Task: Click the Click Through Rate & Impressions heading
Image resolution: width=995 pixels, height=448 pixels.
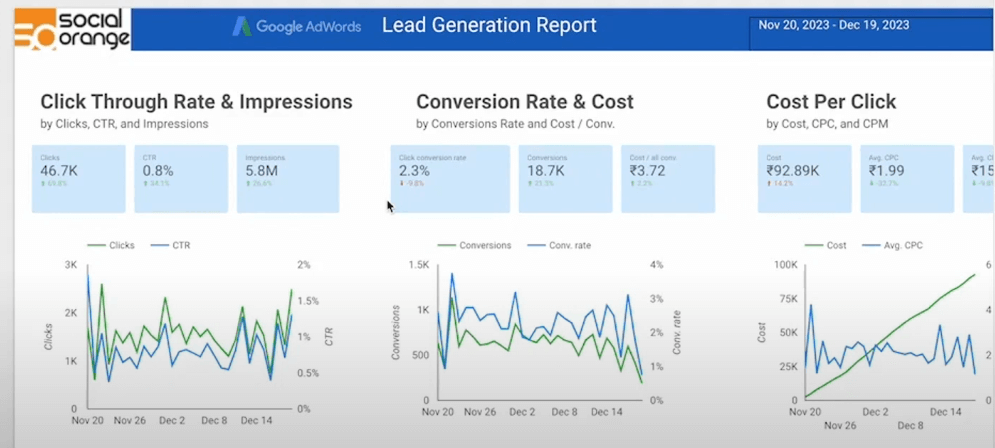Action: coord(196,102)
